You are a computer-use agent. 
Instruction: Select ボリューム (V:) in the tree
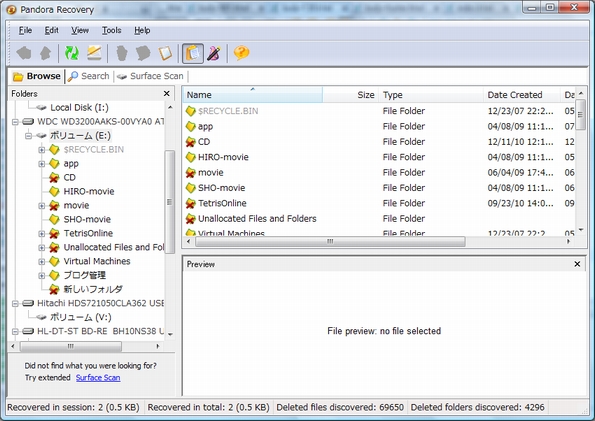click(x=81, y=317)
